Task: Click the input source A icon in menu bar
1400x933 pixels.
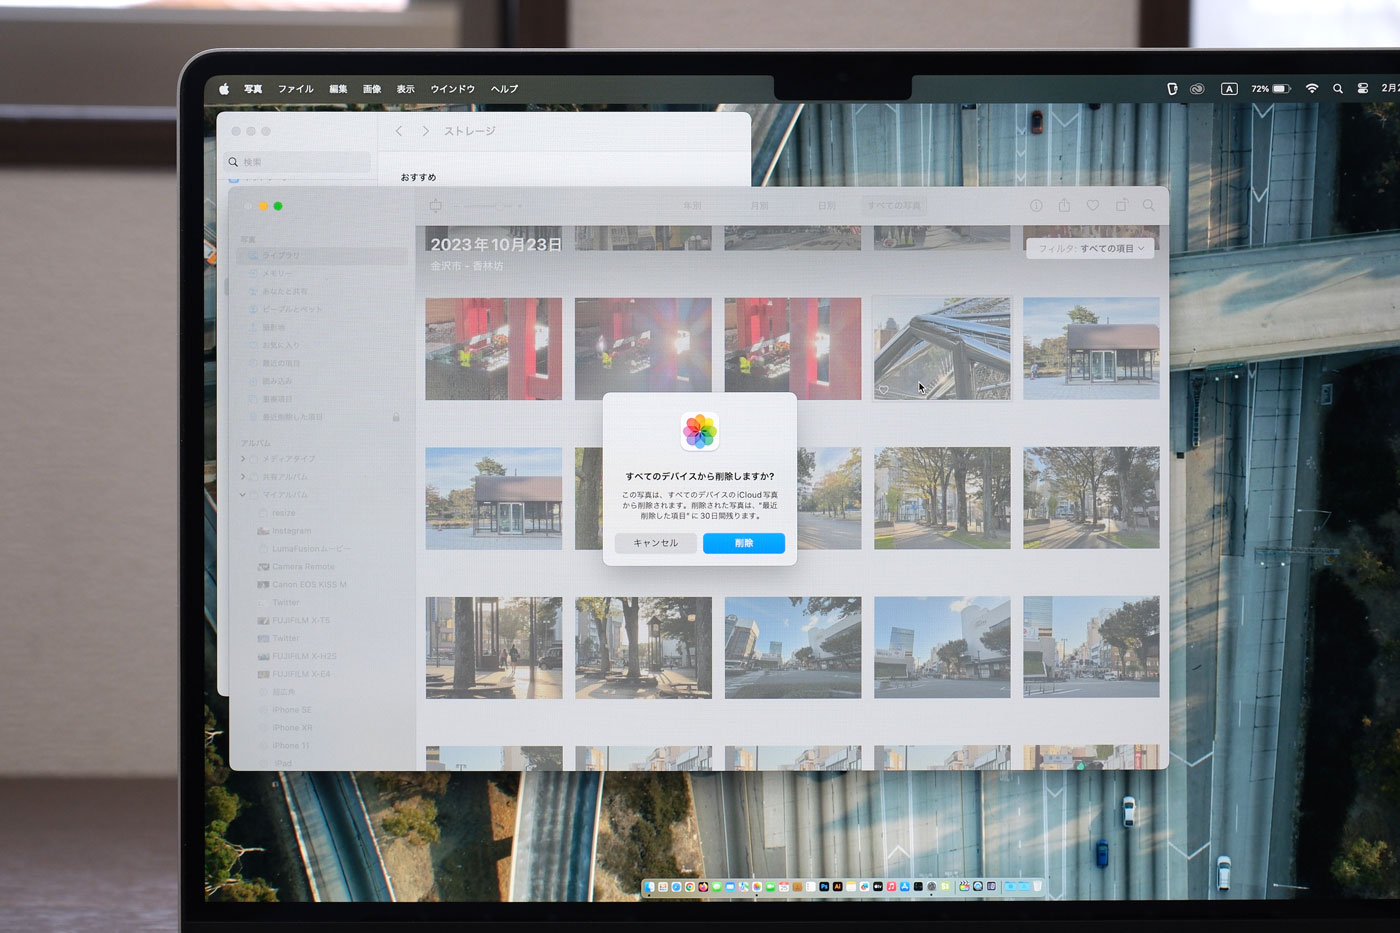Action: (1229, 89)
